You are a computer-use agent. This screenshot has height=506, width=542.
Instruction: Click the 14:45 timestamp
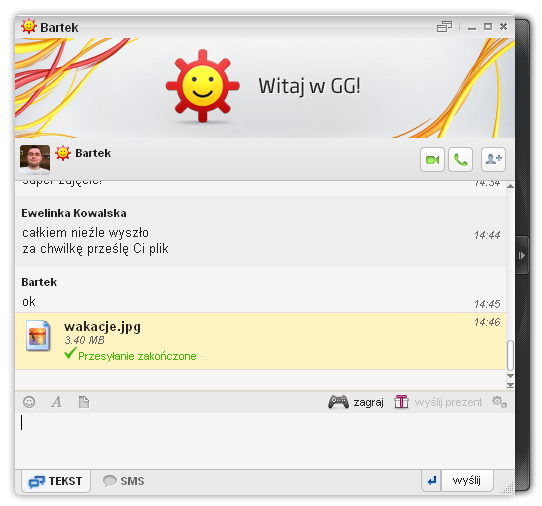(x=487, y=304)
